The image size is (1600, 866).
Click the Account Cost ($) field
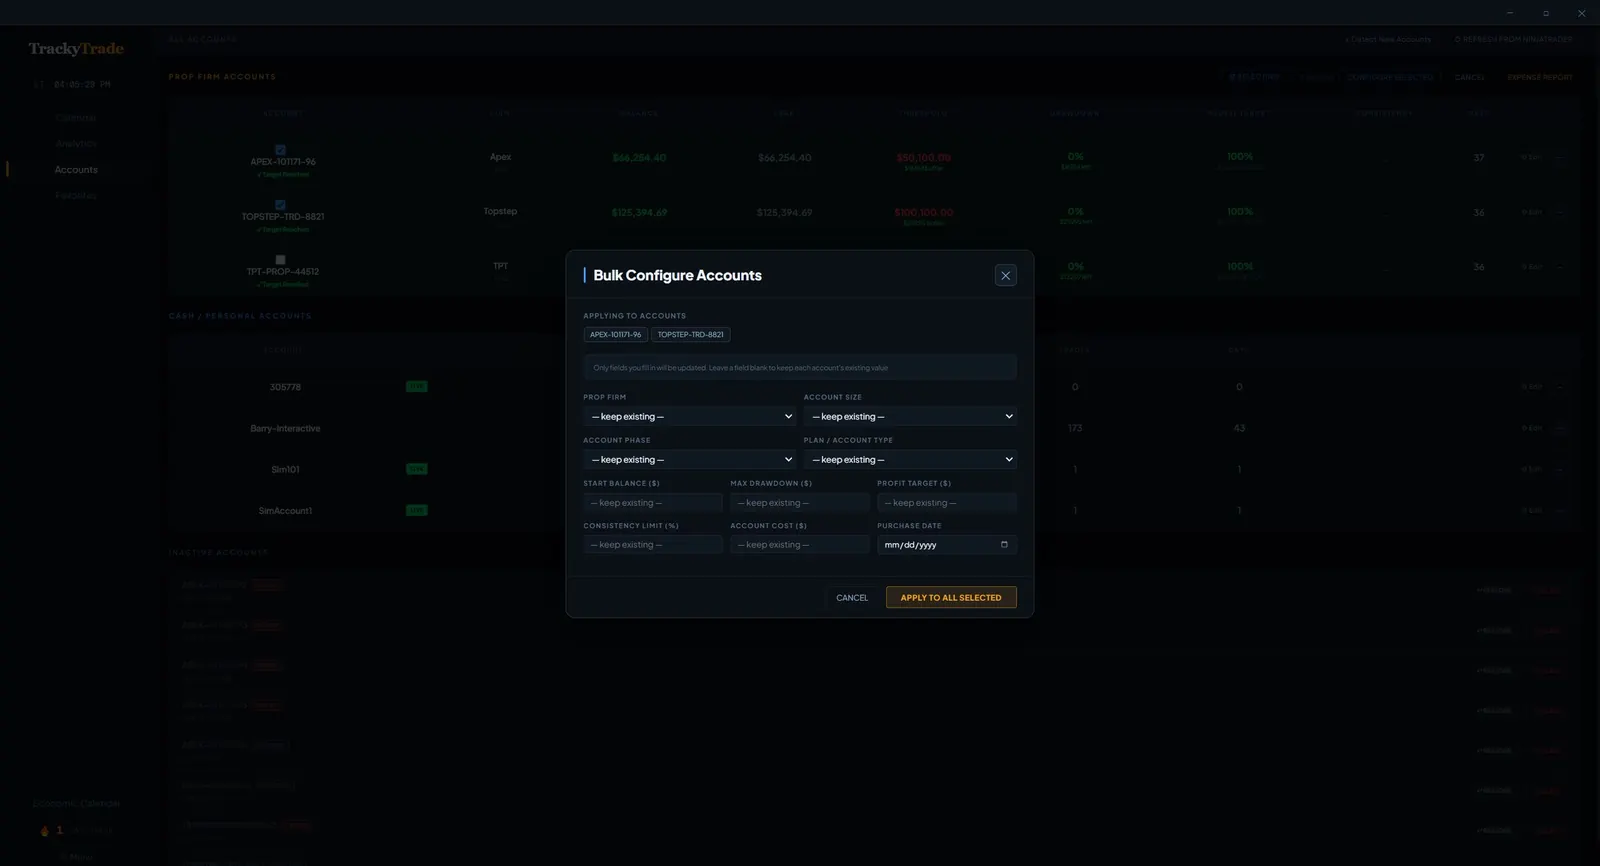click(x=800, y=545)
